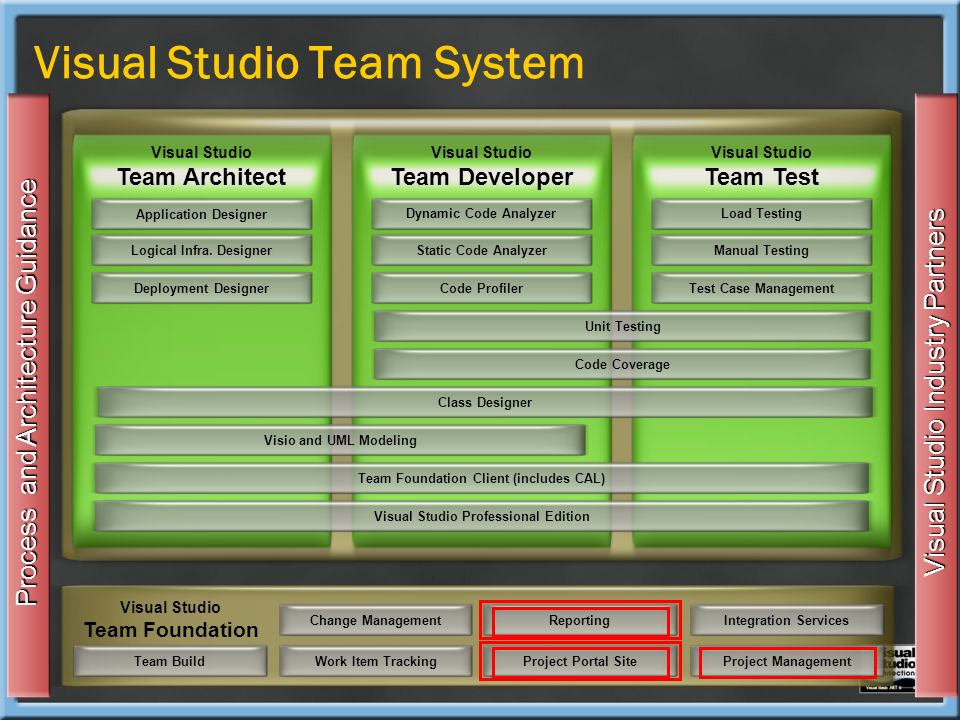
Task: Select the Code Profiler box
Action: click(x=481, y=288)
